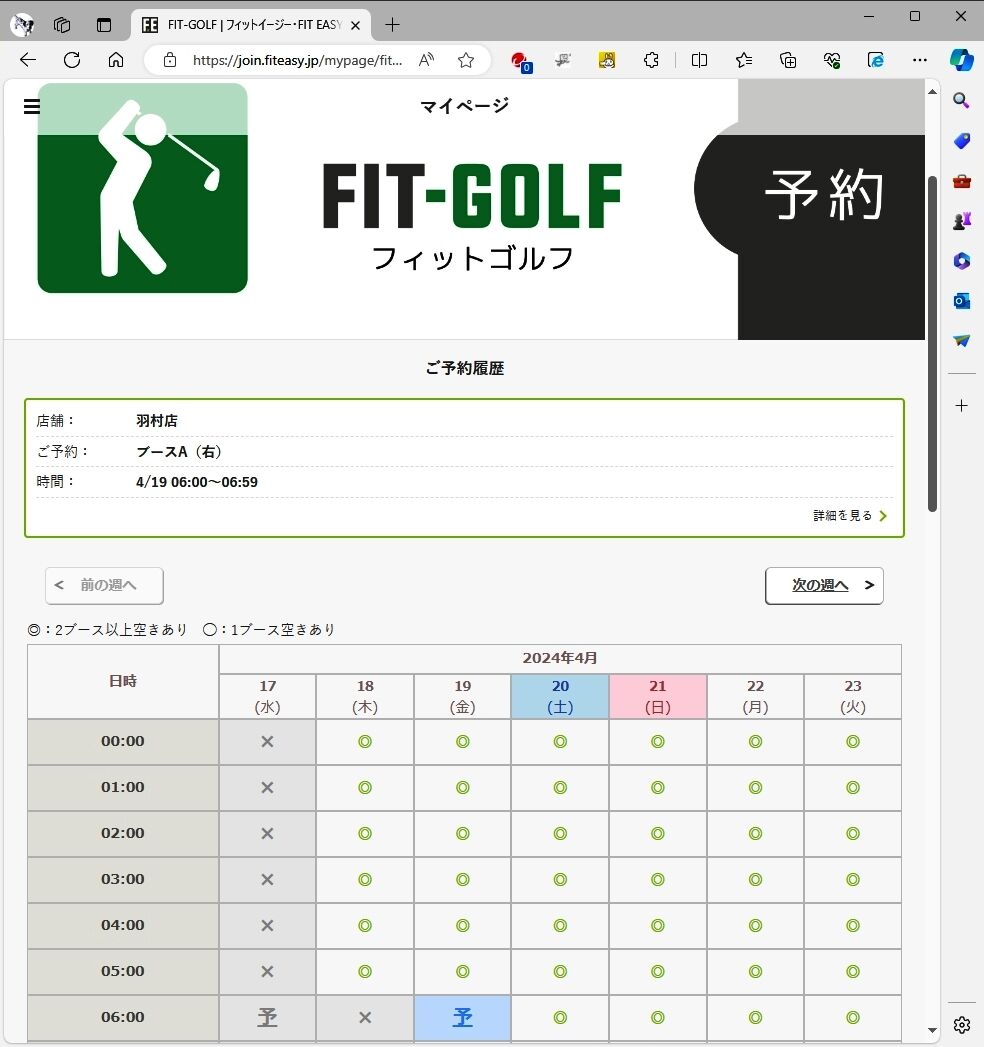The width and height of the screenshot is (984, 1047).
Task: Open Internet Explorer mode icon
Action: 875,60
